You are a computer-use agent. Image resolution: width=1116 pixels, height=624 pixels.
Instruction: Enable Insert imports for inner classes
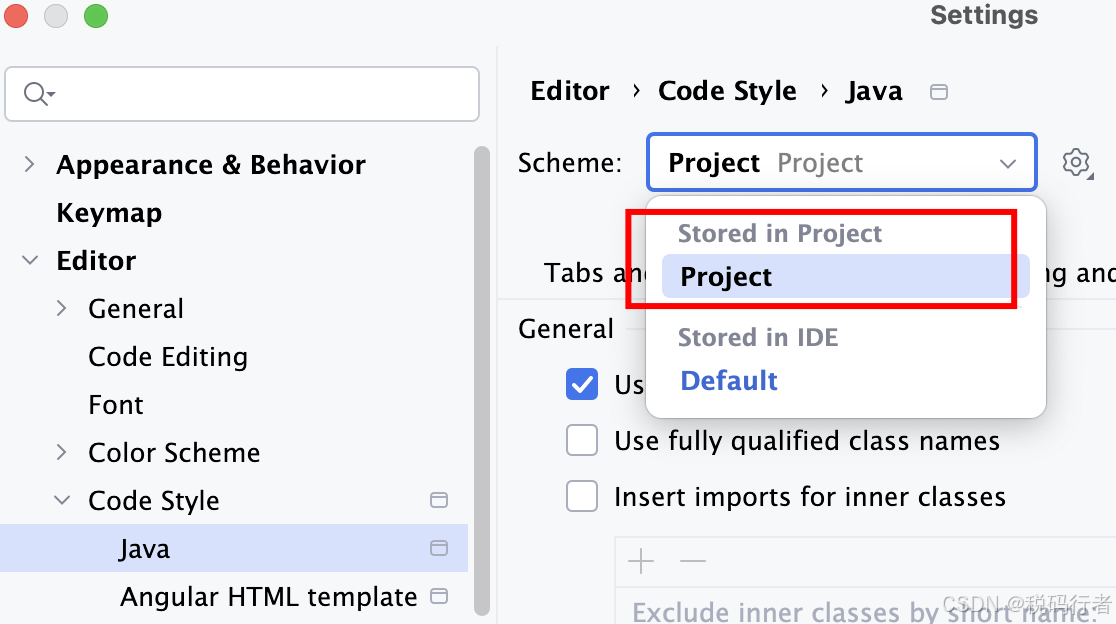581,496
